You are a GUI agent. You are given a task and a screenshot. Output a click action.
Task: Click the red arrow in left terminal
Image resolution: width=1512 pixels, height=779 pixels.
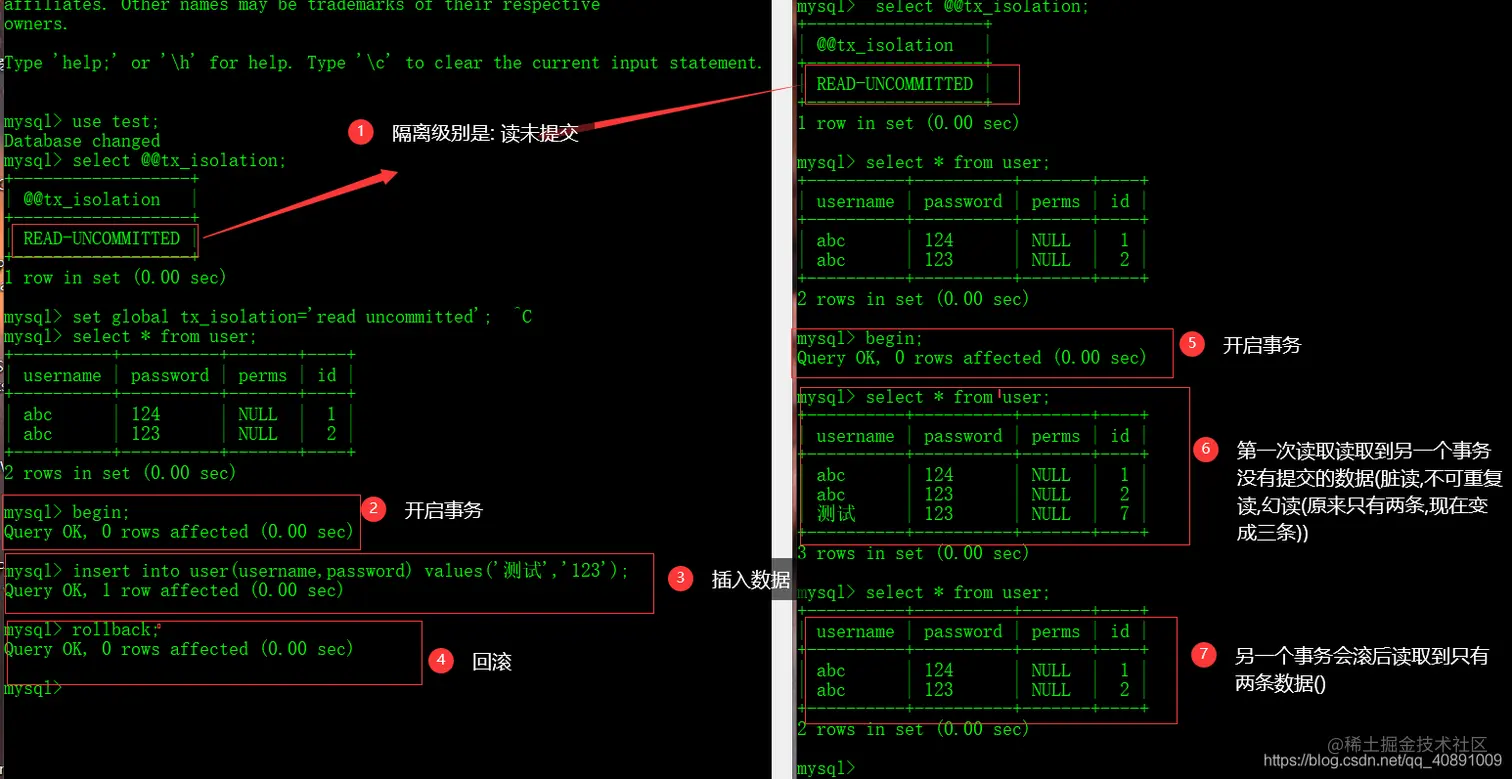click(x=300, y=203)
